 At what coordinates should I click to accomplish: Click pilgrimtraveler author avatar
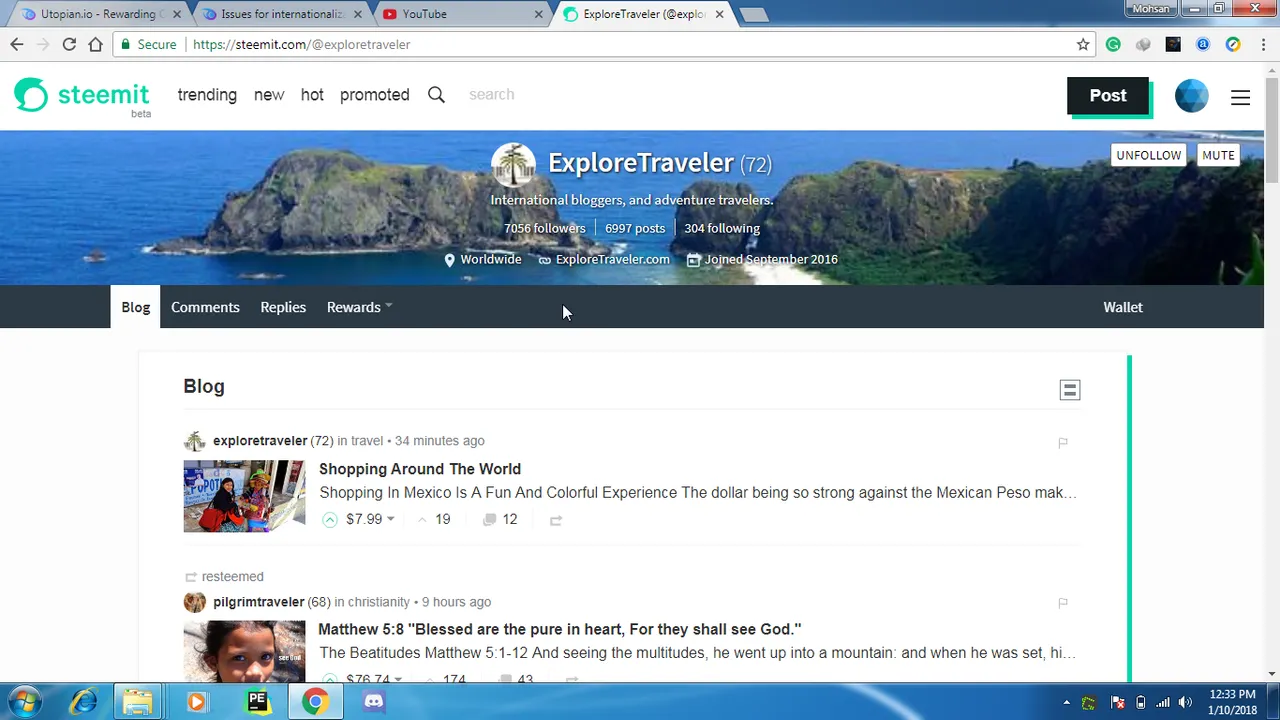195,602
